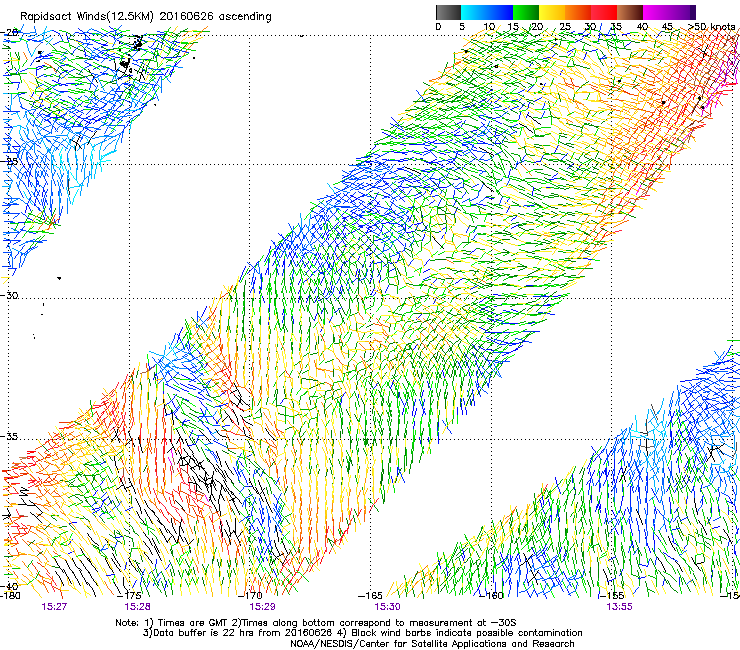Click the '20160626' date in the title
The width and height of the screenshot is (740, 650).
[186, 16]
